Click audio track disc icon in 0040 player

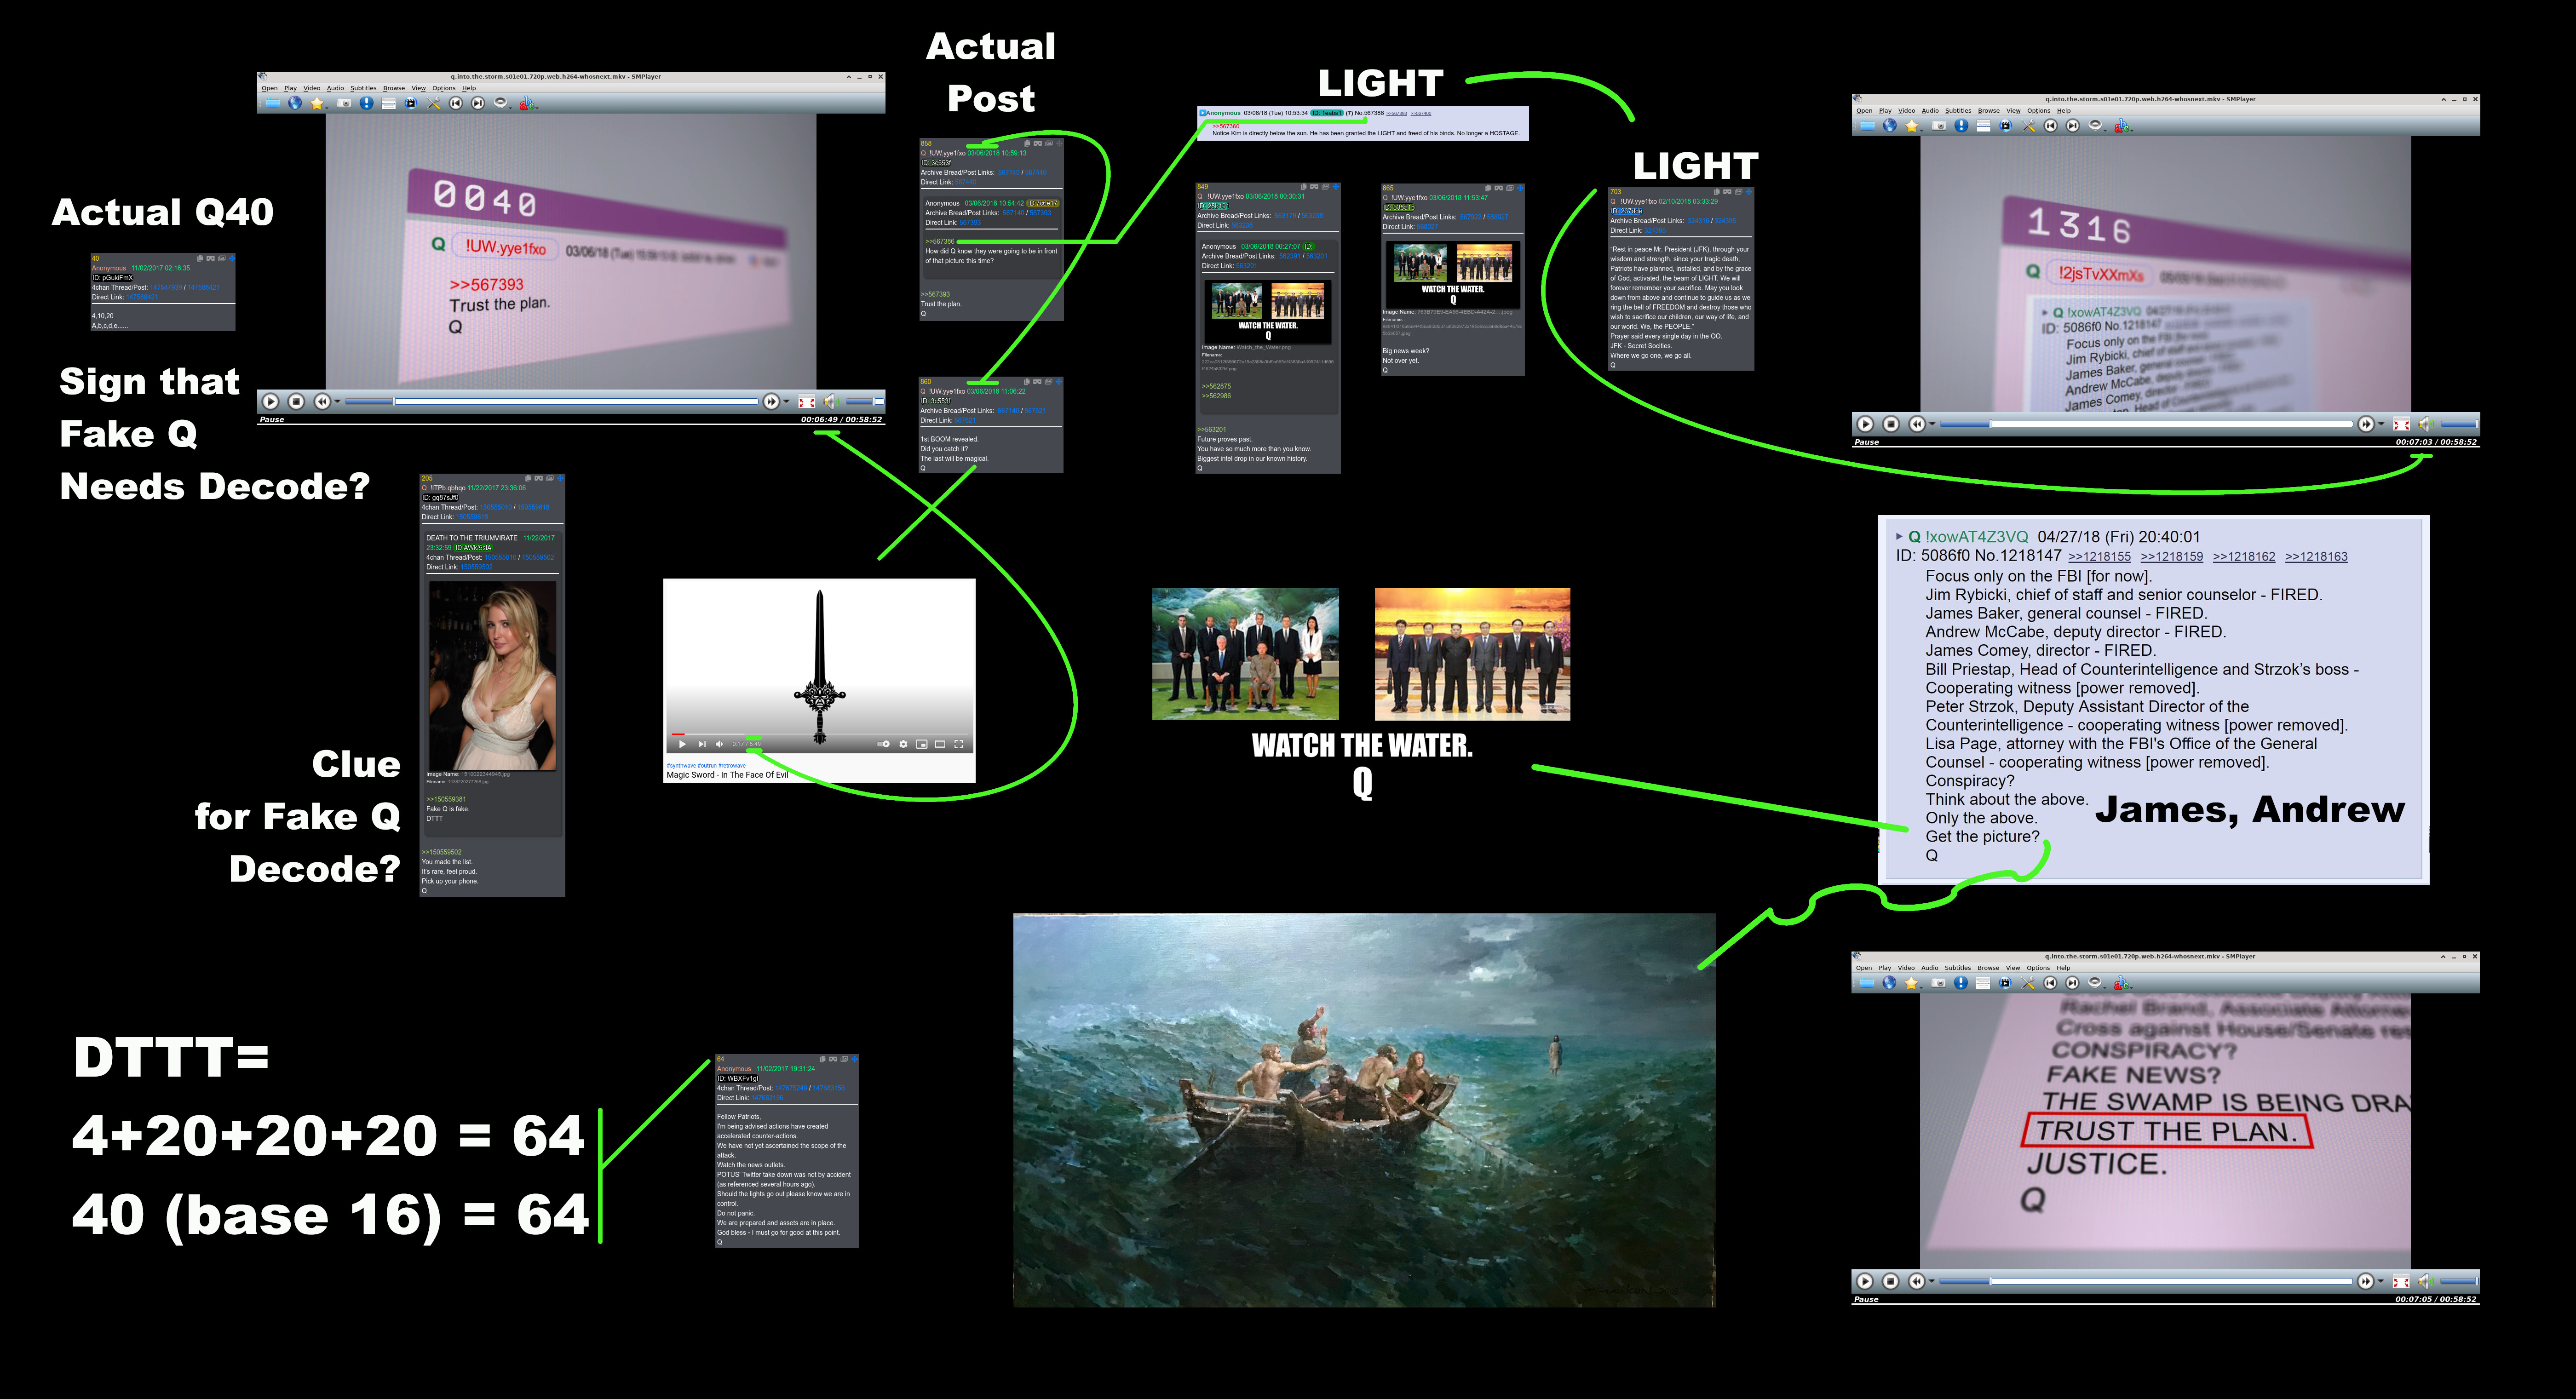tap(500, 103)
